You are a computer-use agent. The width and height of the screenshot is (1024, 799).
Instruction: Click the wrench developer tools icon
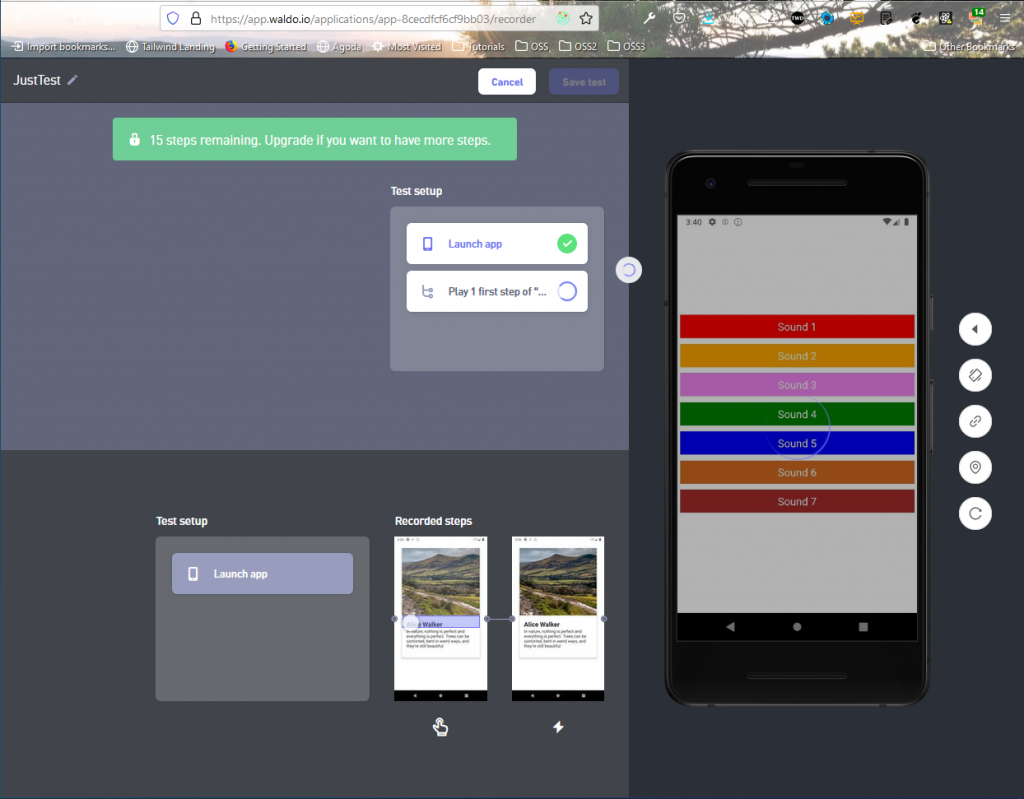pyautogui.click(x=649, y=18)
